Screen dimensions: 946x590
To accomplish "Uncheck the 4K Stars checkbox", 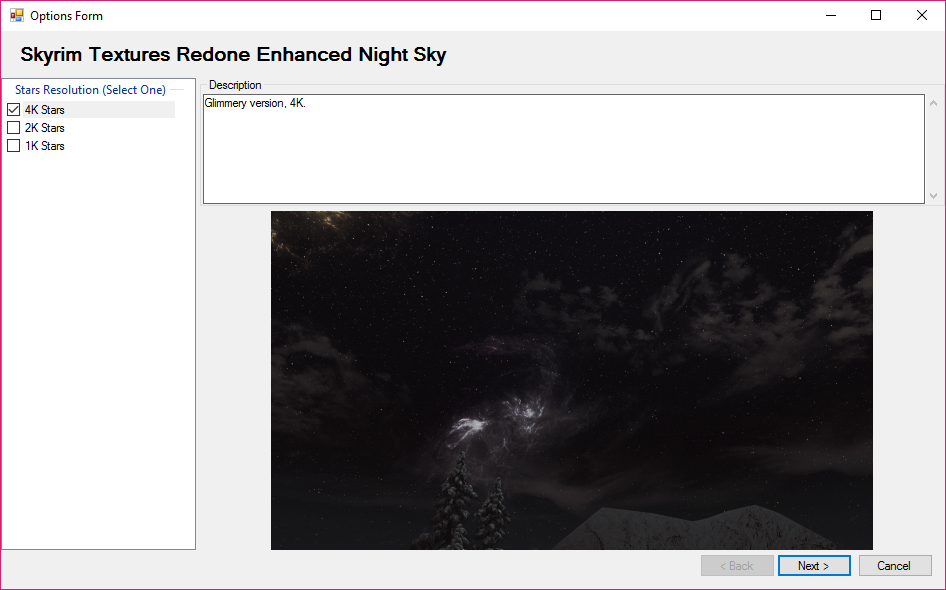I will click(14, 110).
